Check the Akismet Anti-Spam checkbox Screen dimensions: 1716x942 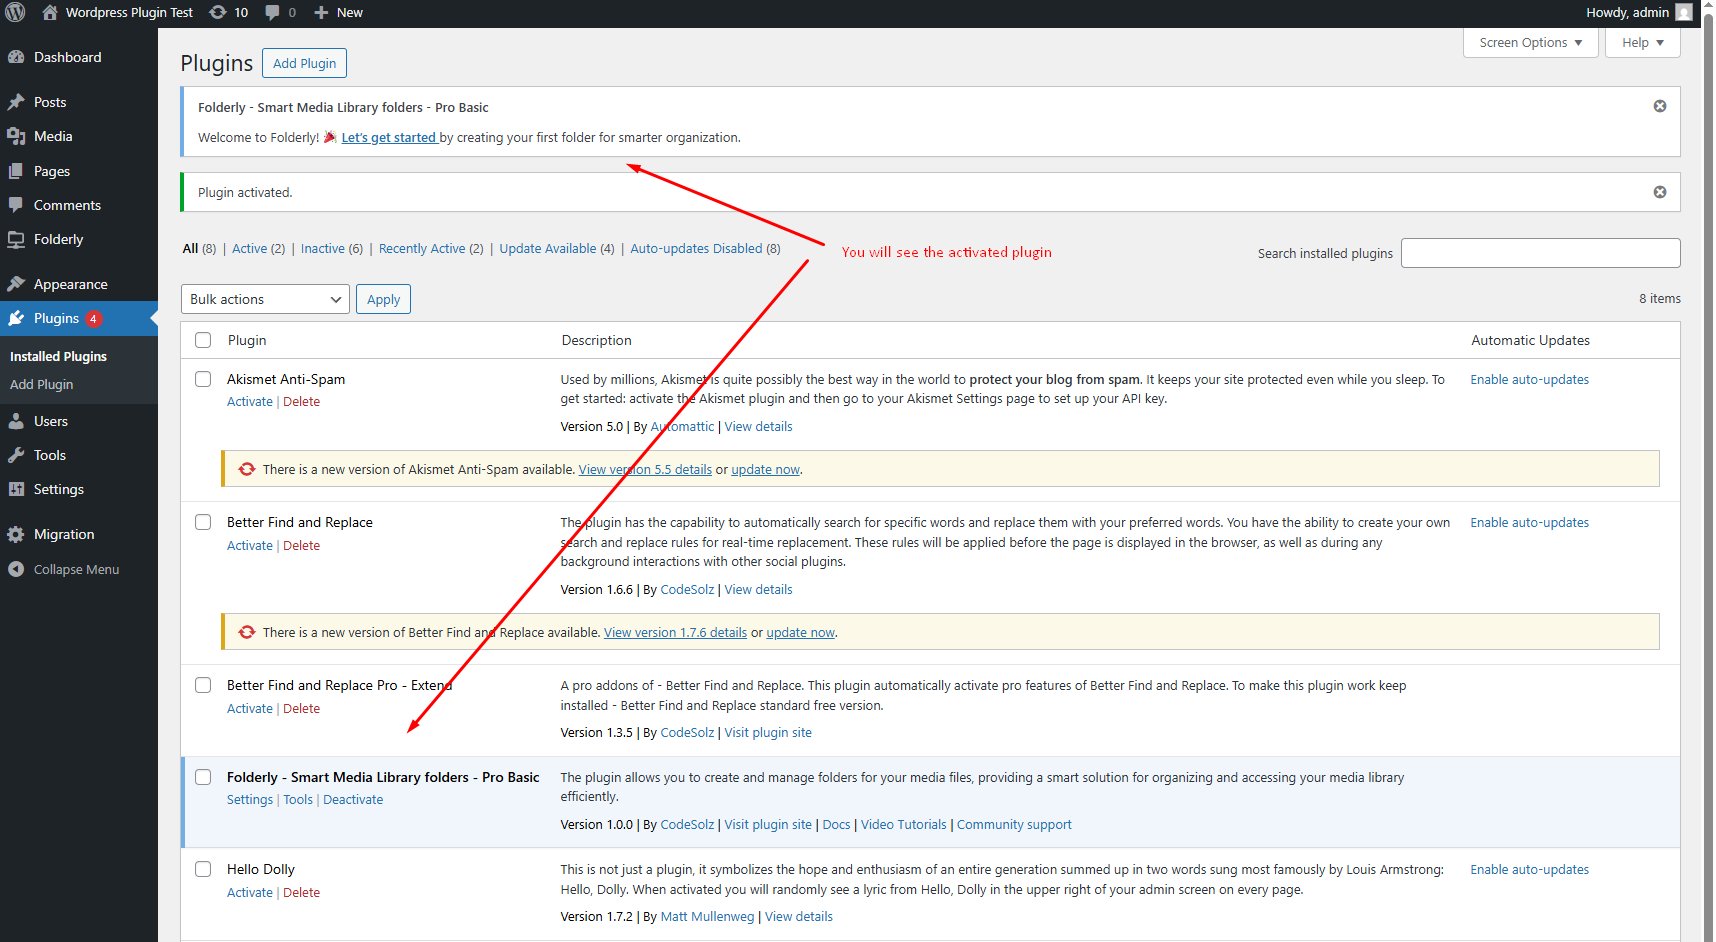pyautogui.click(x=203, y=379)
